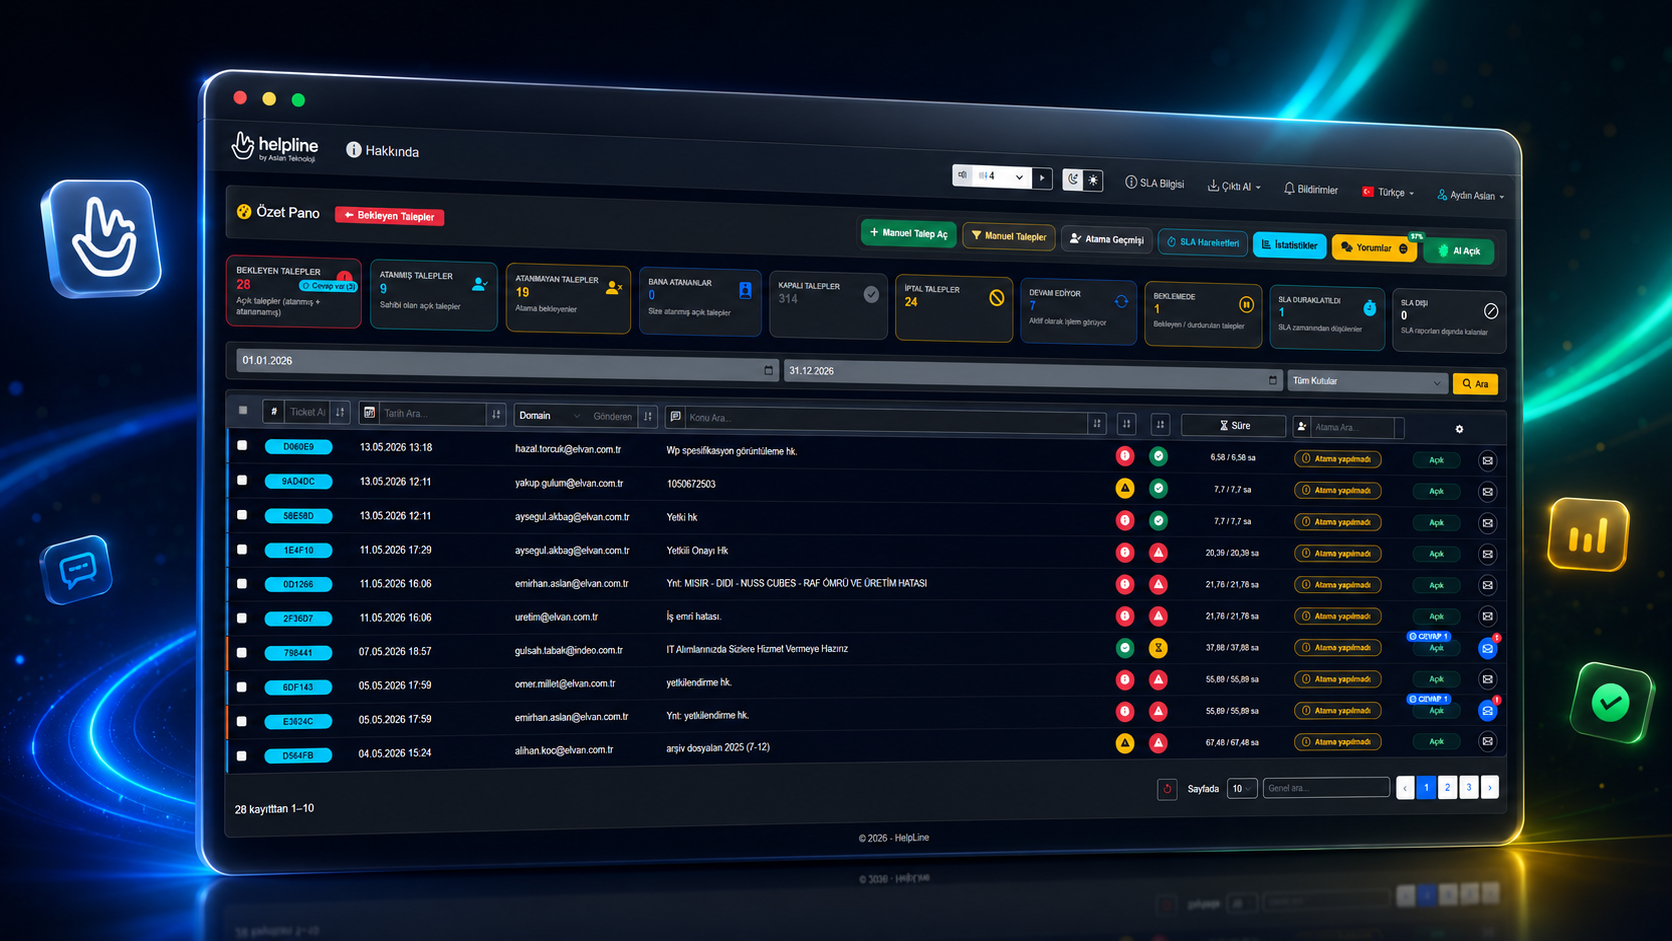Screen dimensions: 1672x941
Task: Click the Konu Ara subject search field
Action: [885, 418]
